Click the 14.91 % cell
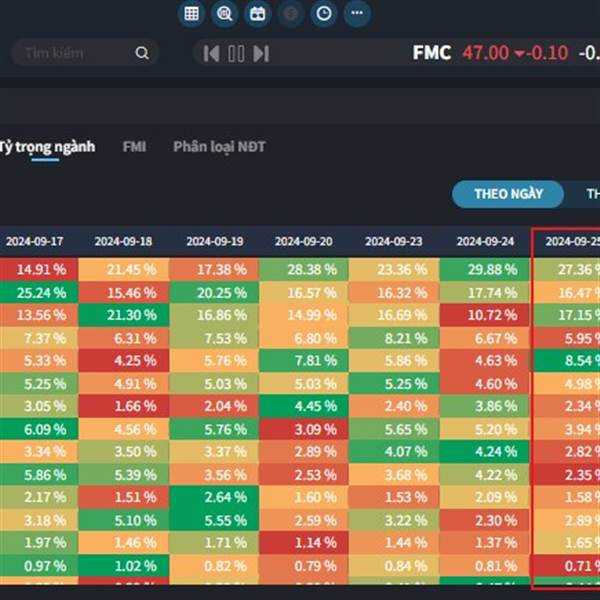The height and width of the screenshot is (600, 600). [x=39, y=269]
